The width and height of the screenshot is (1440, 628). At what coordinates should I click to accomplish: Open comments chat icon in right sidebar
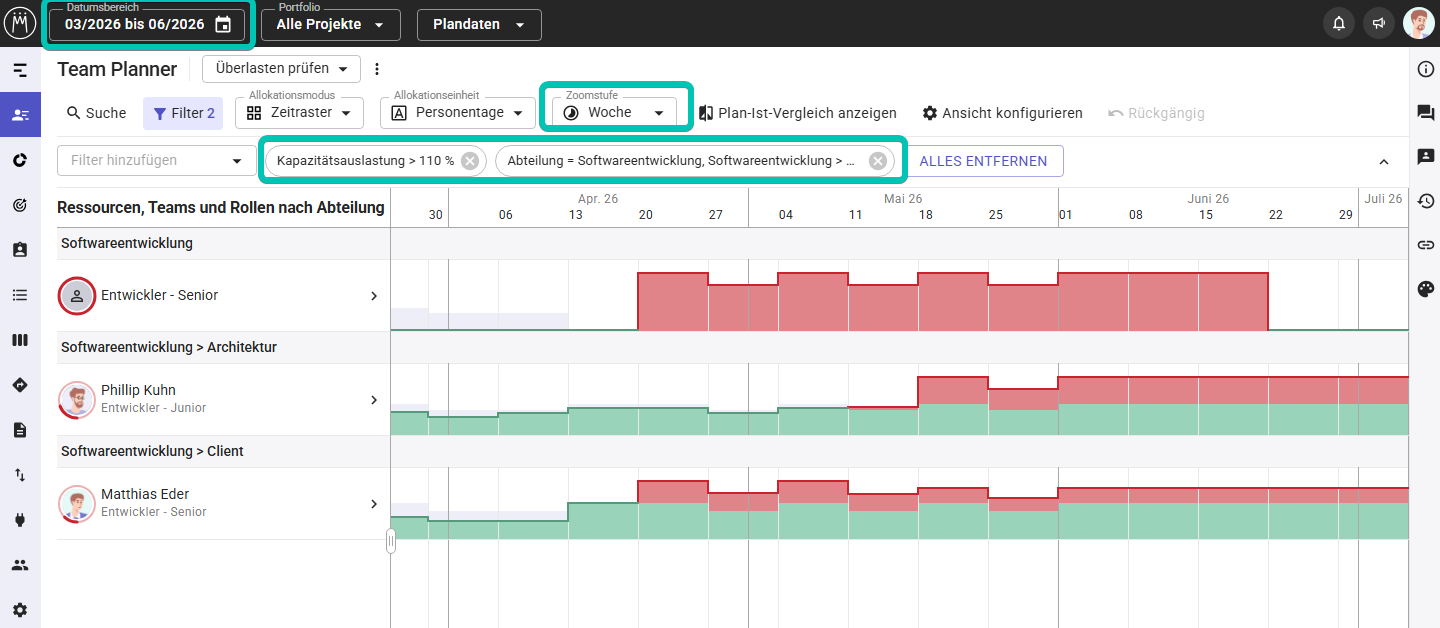pos(1426,113)
